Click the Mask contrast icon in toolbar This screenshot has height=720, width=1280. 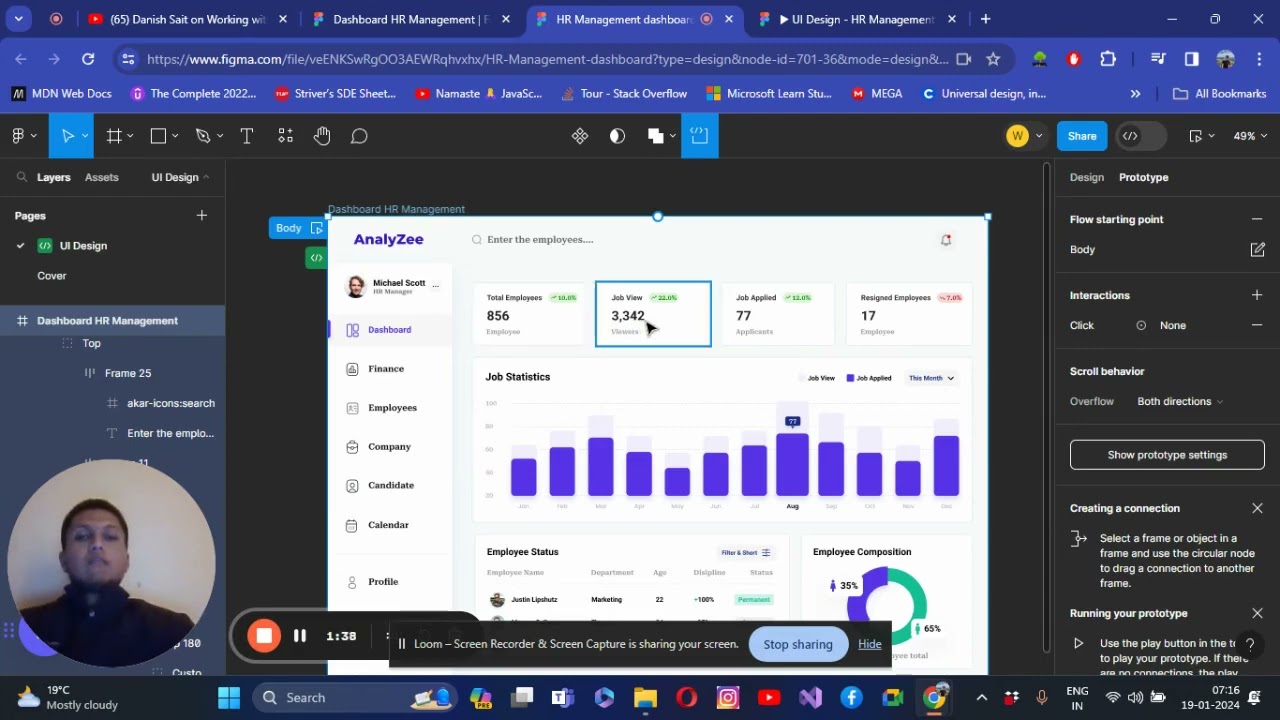point(617,136)
